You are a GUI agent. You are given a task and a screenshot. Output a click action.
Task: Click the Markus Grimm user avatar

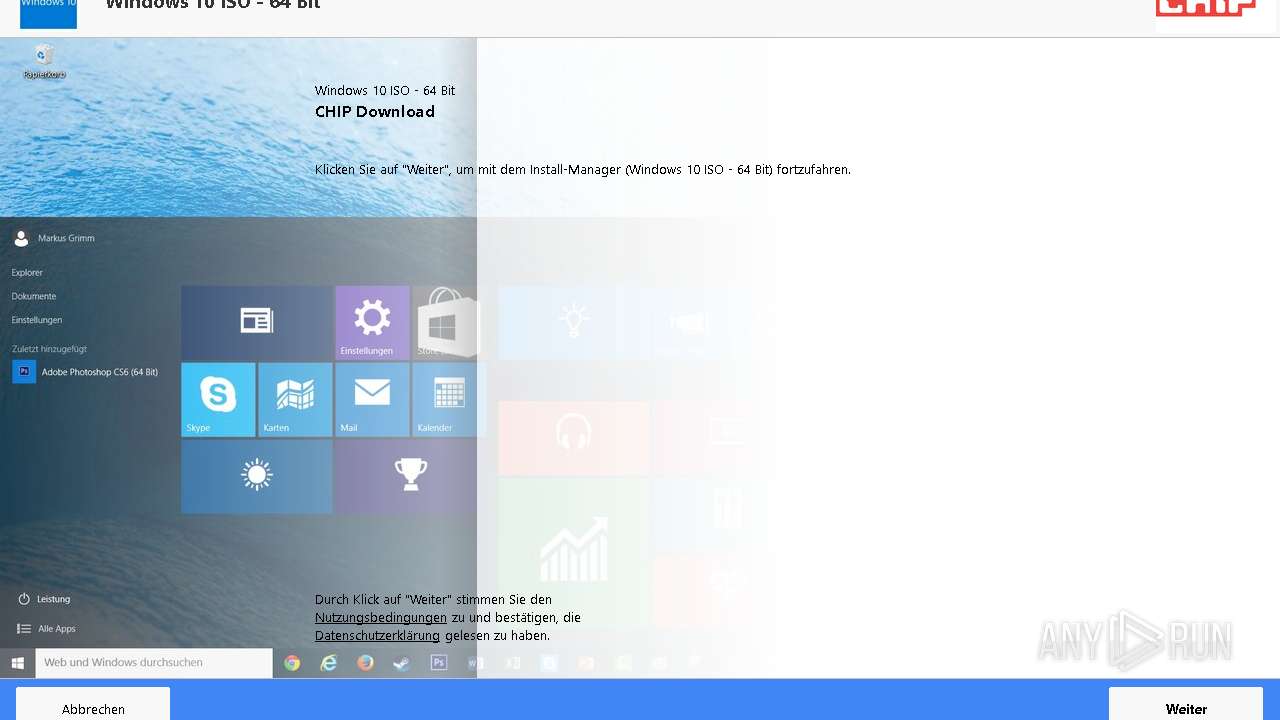[21, 238]
